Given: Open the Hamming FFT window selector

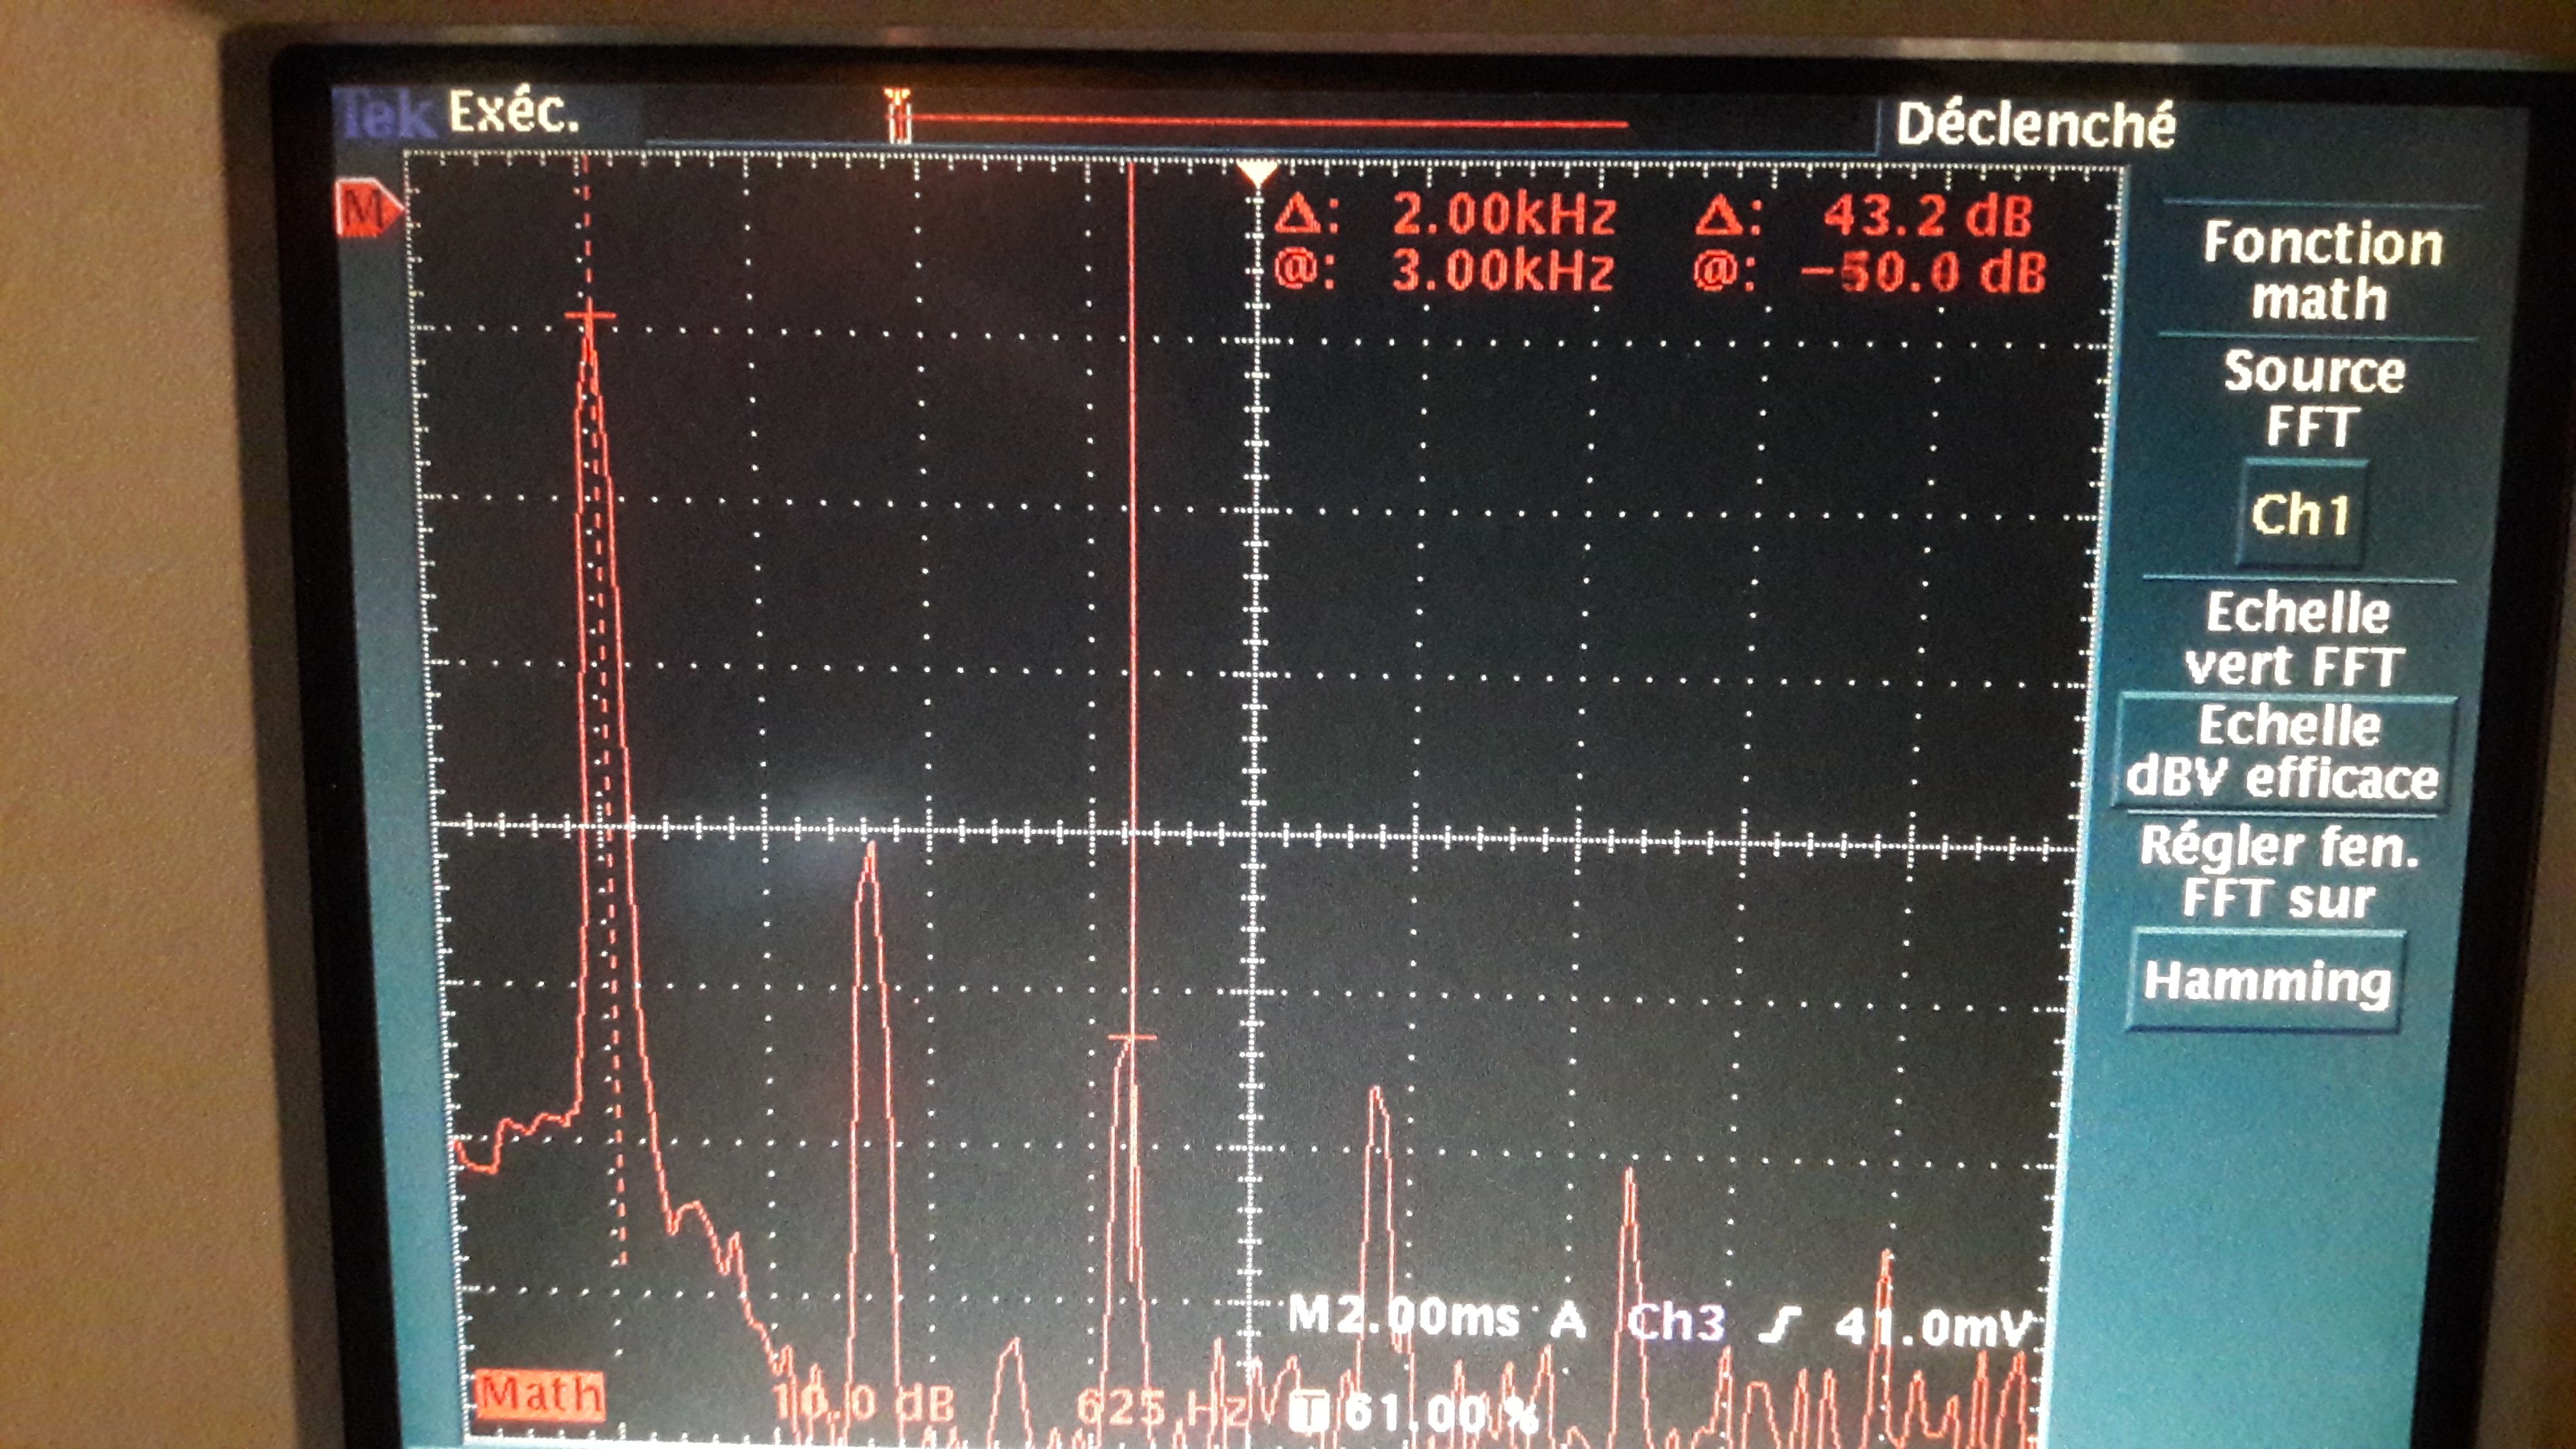Looking at the screenshot, I should coord(2266,981).
